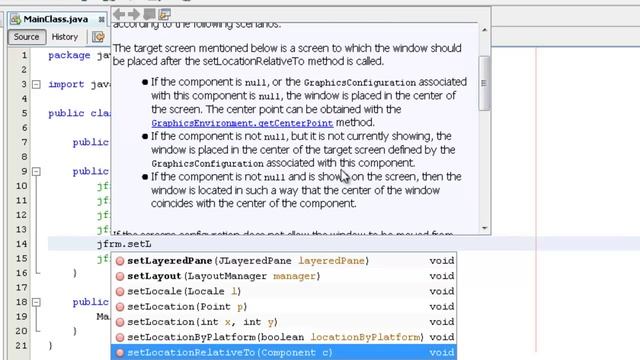
Task: Choose setLayout(LayoutManager manager) completion
Action: pos(284,276)
